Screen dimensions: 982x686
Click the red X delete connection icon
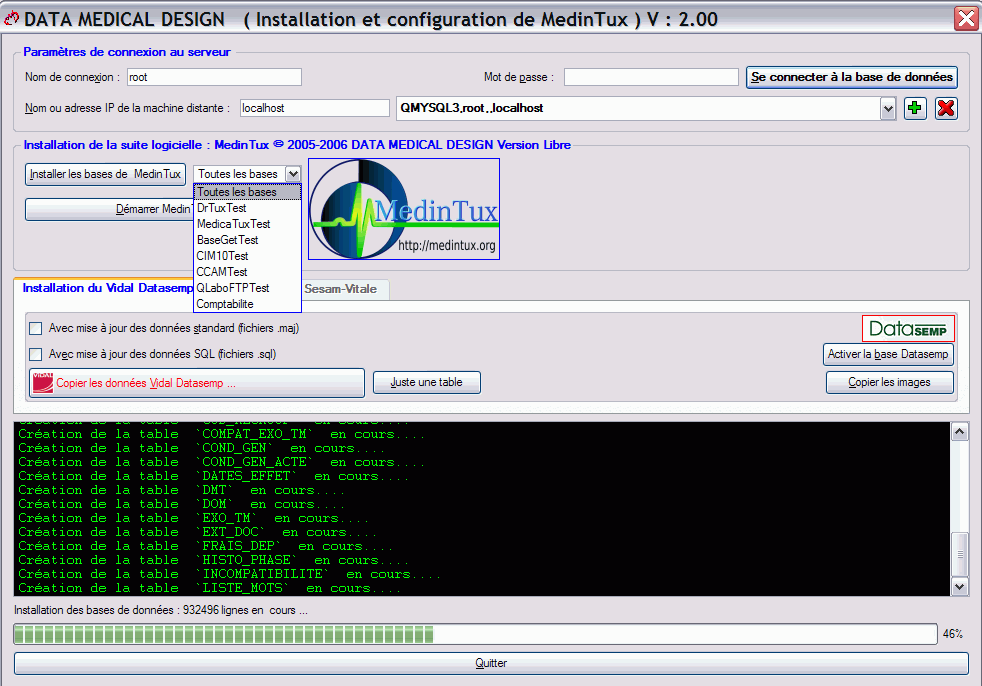click(x=946, y=108)
